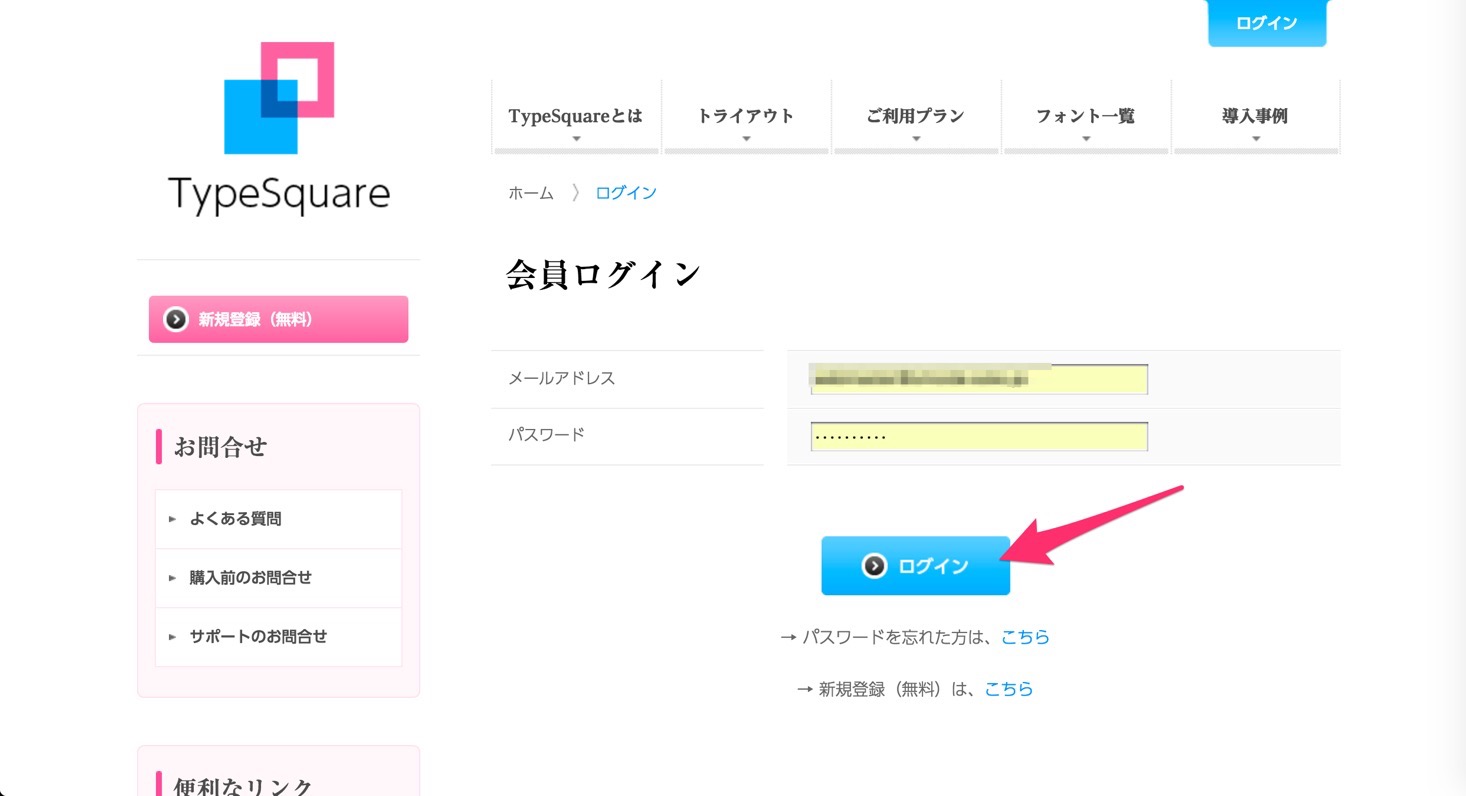Expand dropdown arrow under トライアウト
Viewport: 1466px width, 796px height.
click(746, 139)
